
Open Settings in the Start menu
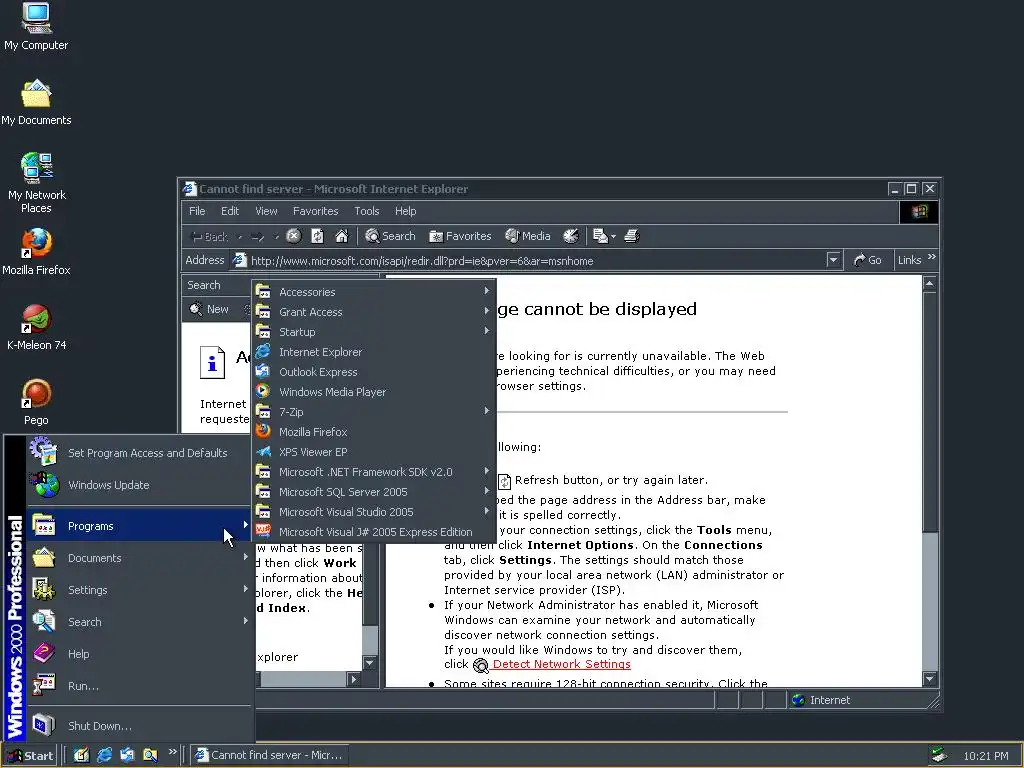pyautogui.click(x=139, y=590)
